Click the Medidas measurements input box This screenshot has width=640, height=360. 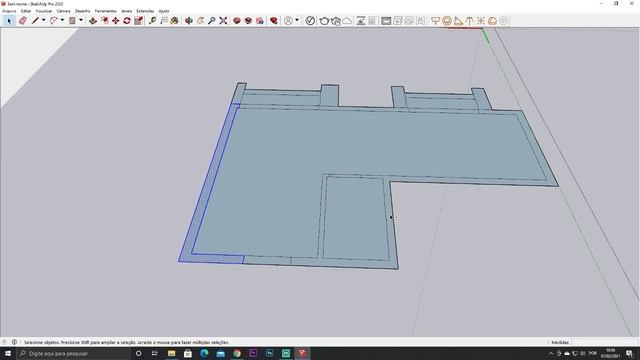click(604, 342)
